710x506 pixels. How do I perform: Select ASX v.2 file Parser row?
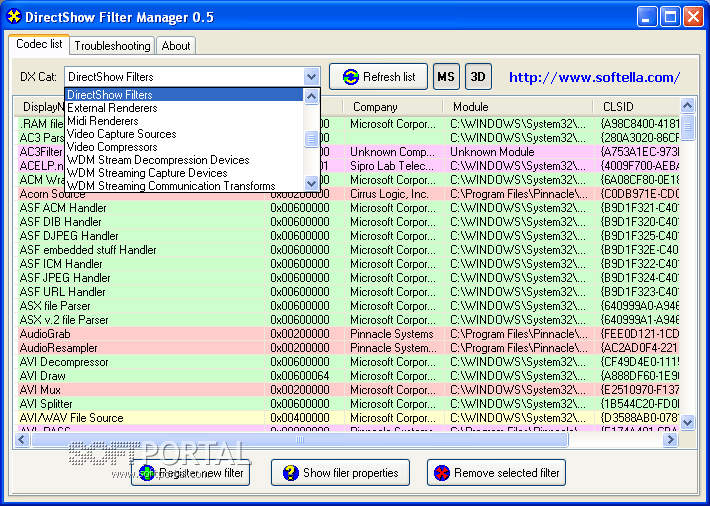pyautogui.click(x=347, y=320)
